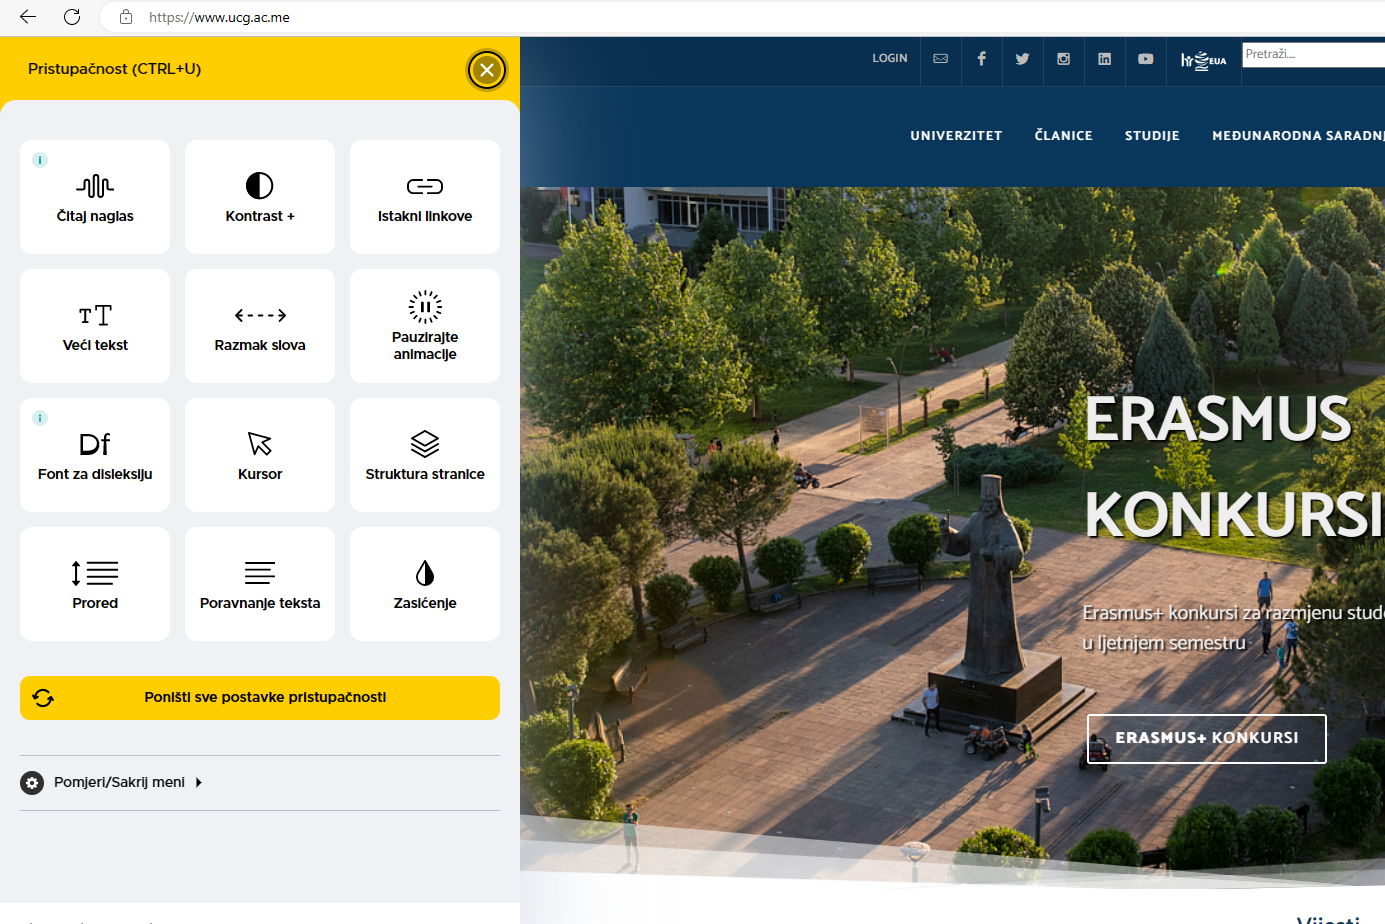Screen dimensions: 1385x924
Task: Expand Pomjeri/Sakrij meni
Action: (x=120, y=782)
